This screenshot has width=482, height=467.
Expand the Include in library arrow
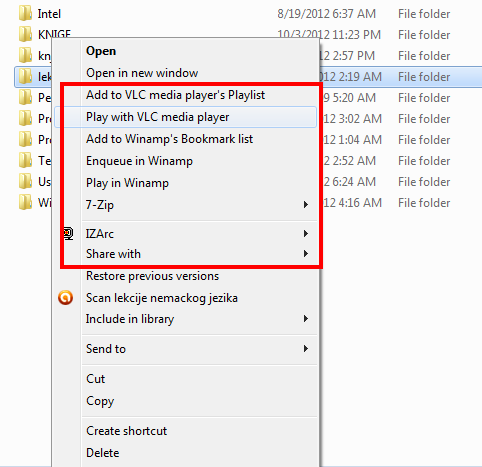click(x=306, y=319)
